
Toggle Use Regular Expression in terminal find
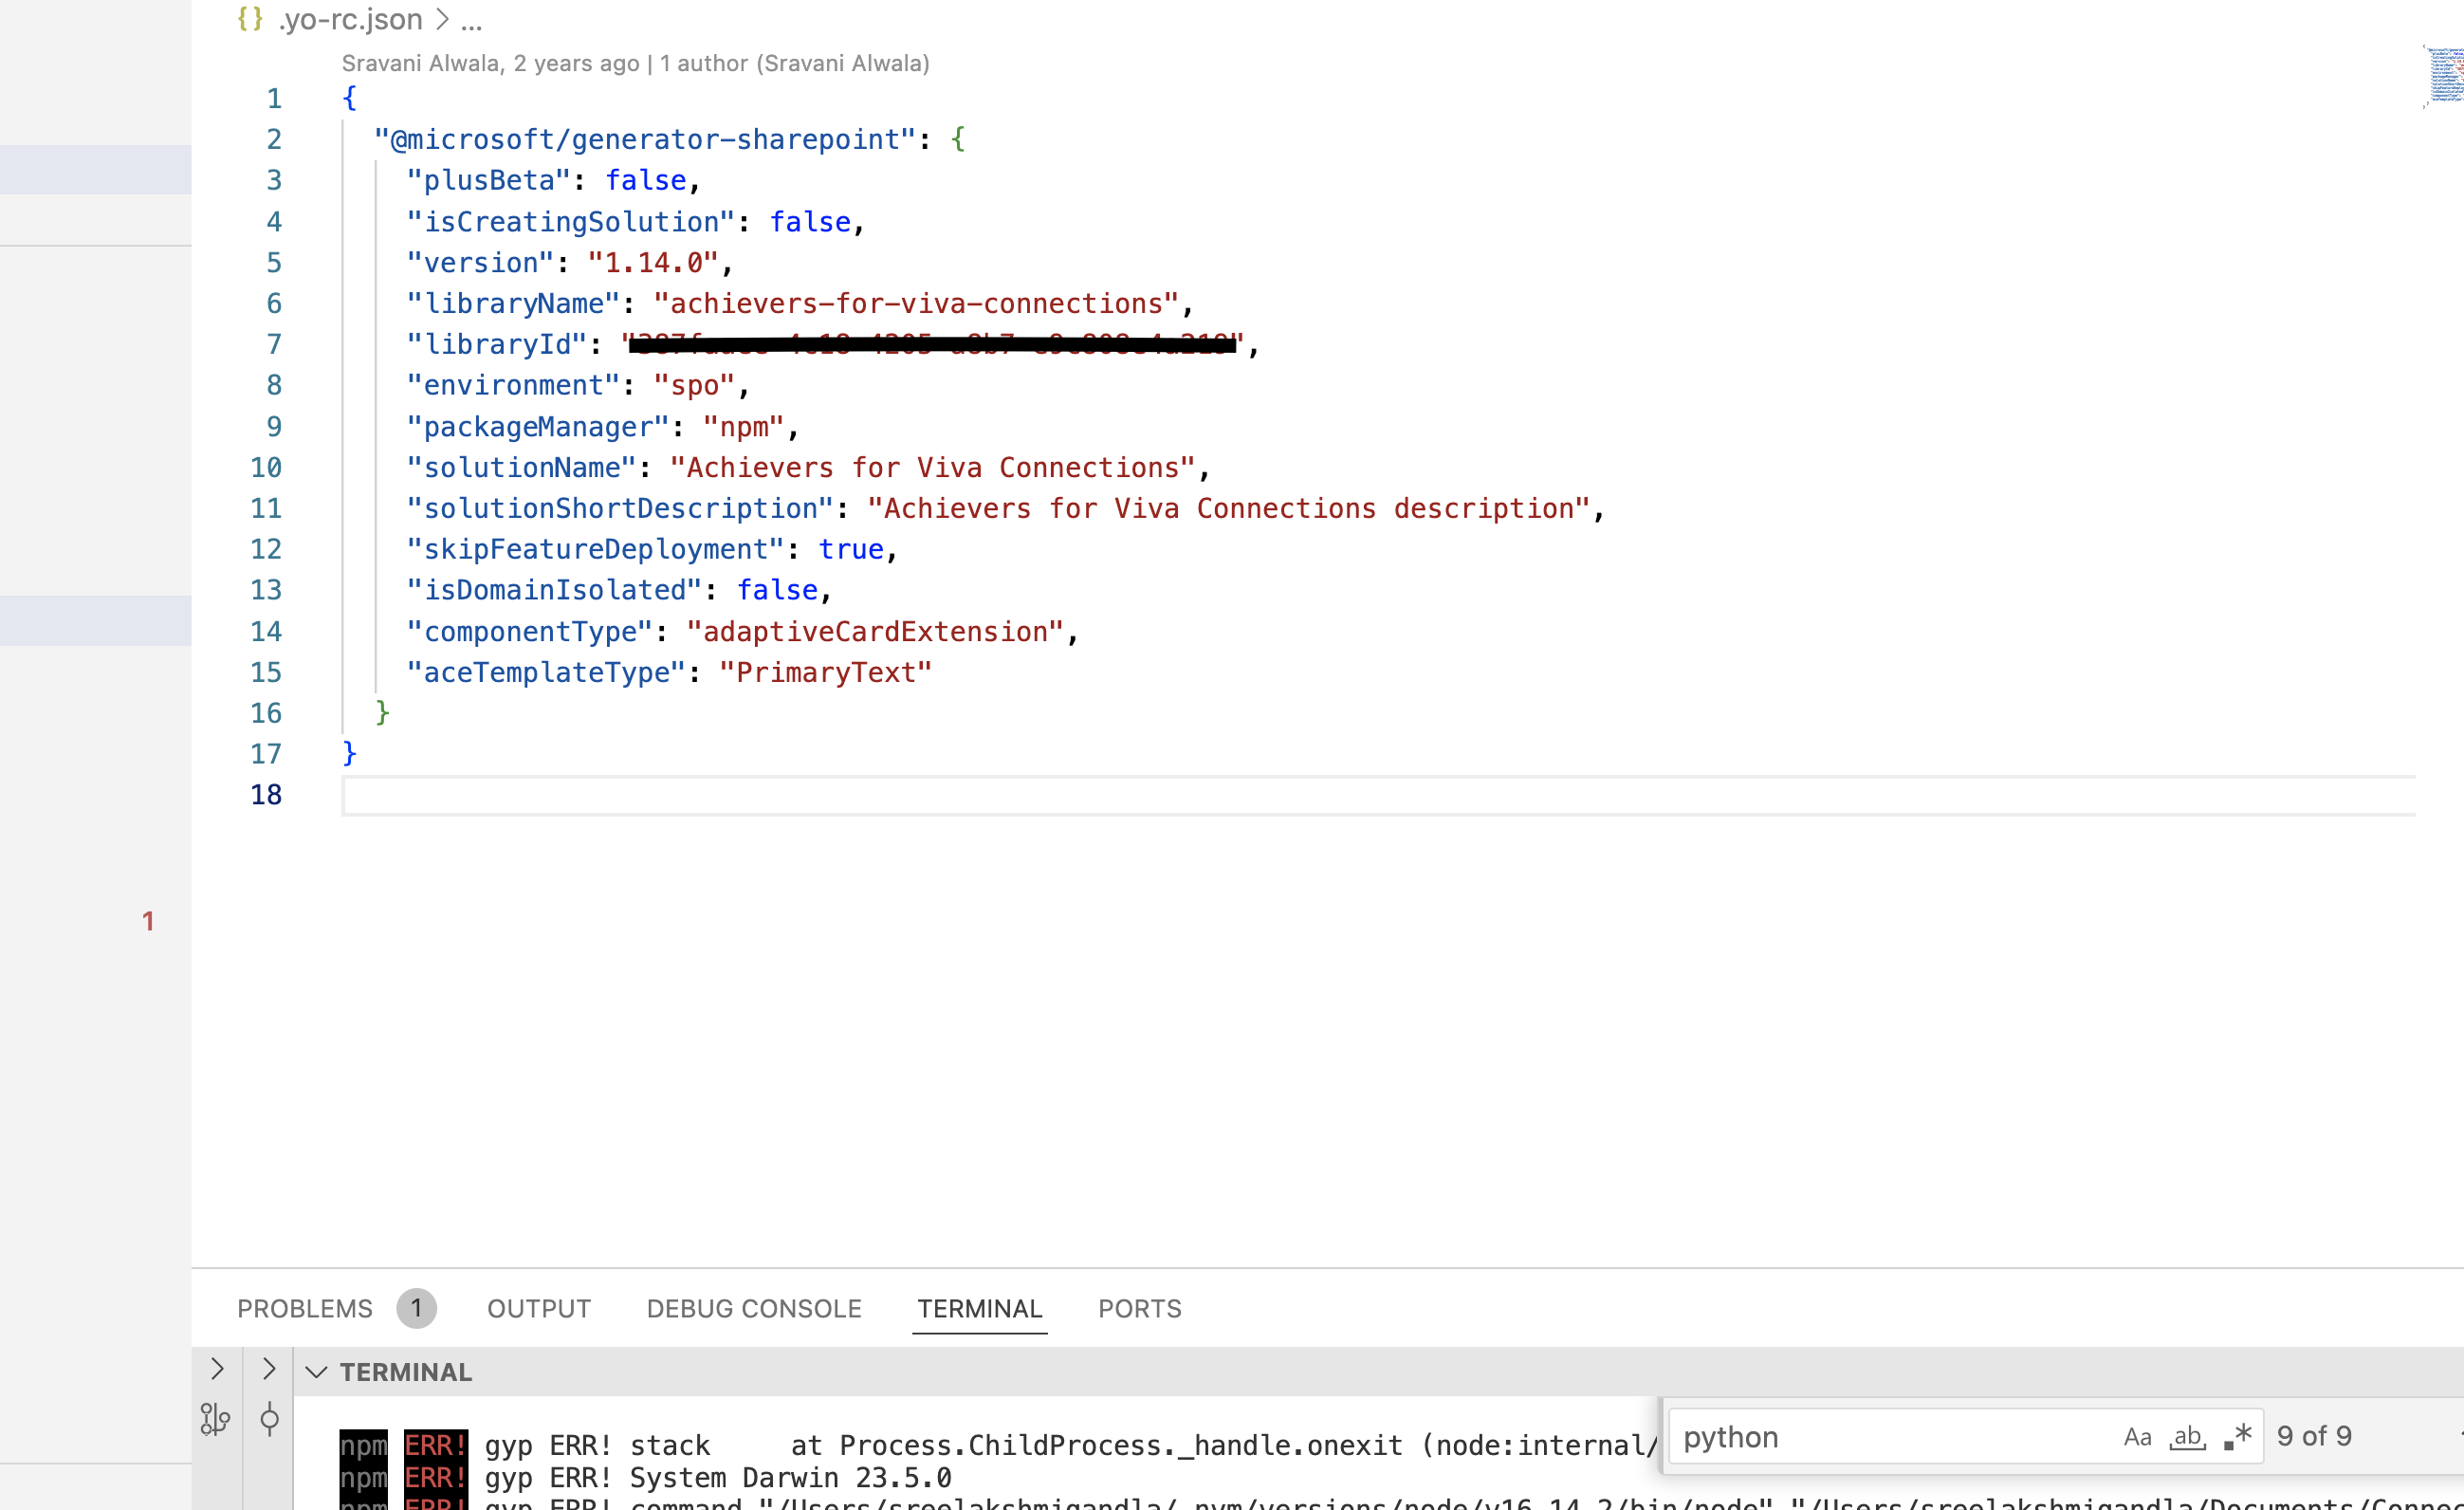[x=2238, y=1437]
